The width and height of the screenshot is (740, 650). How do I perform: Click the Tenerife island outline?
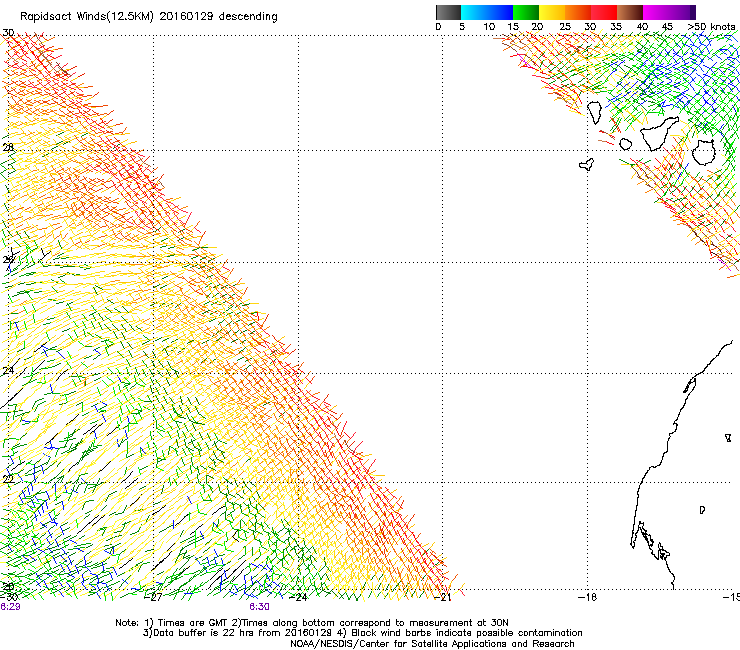tap(659, 134)
